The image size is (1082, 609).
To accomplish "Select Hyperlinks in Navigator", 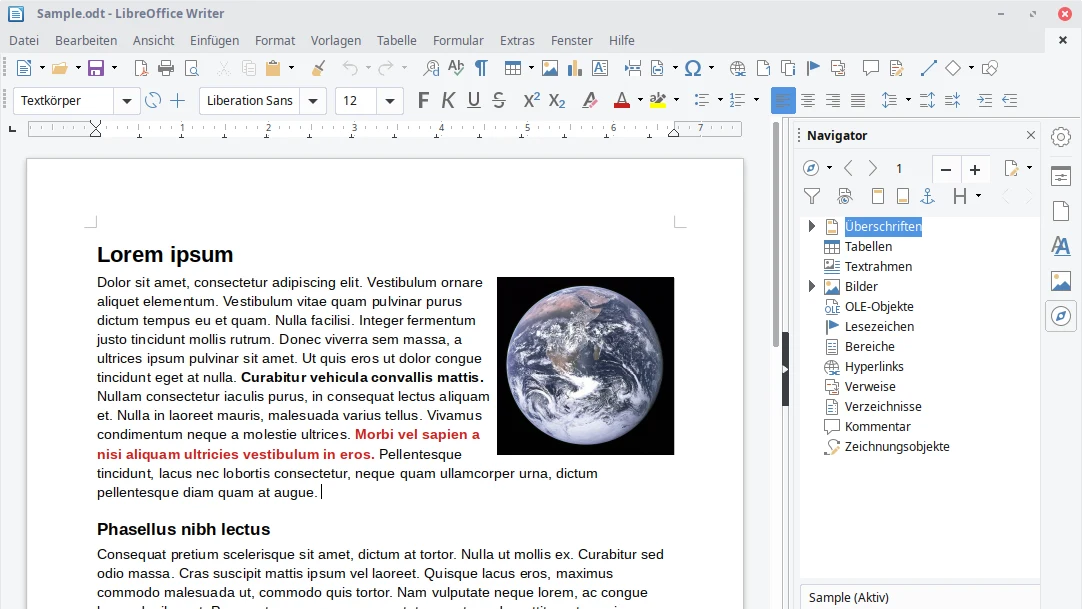I will pos(874,366).
